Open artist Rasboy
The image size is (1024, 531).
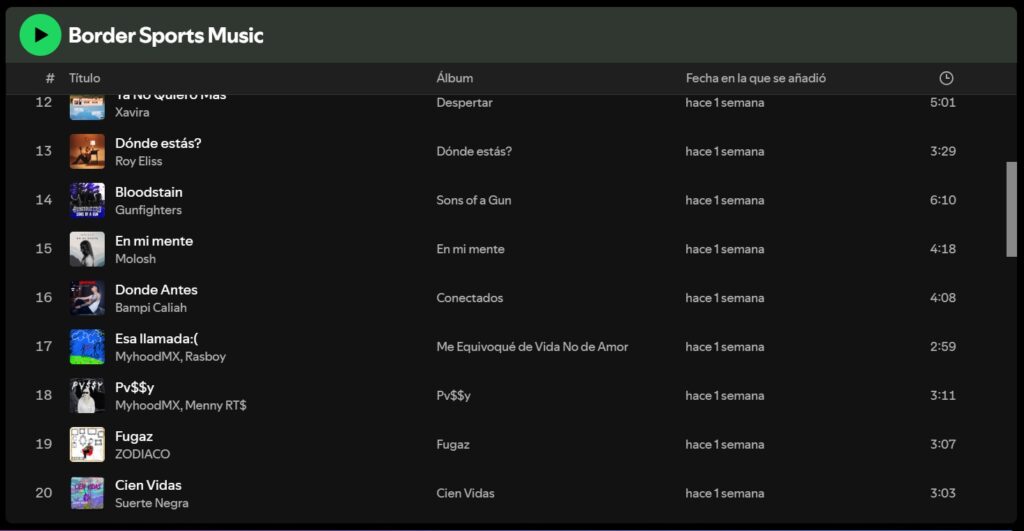point(205,357)
